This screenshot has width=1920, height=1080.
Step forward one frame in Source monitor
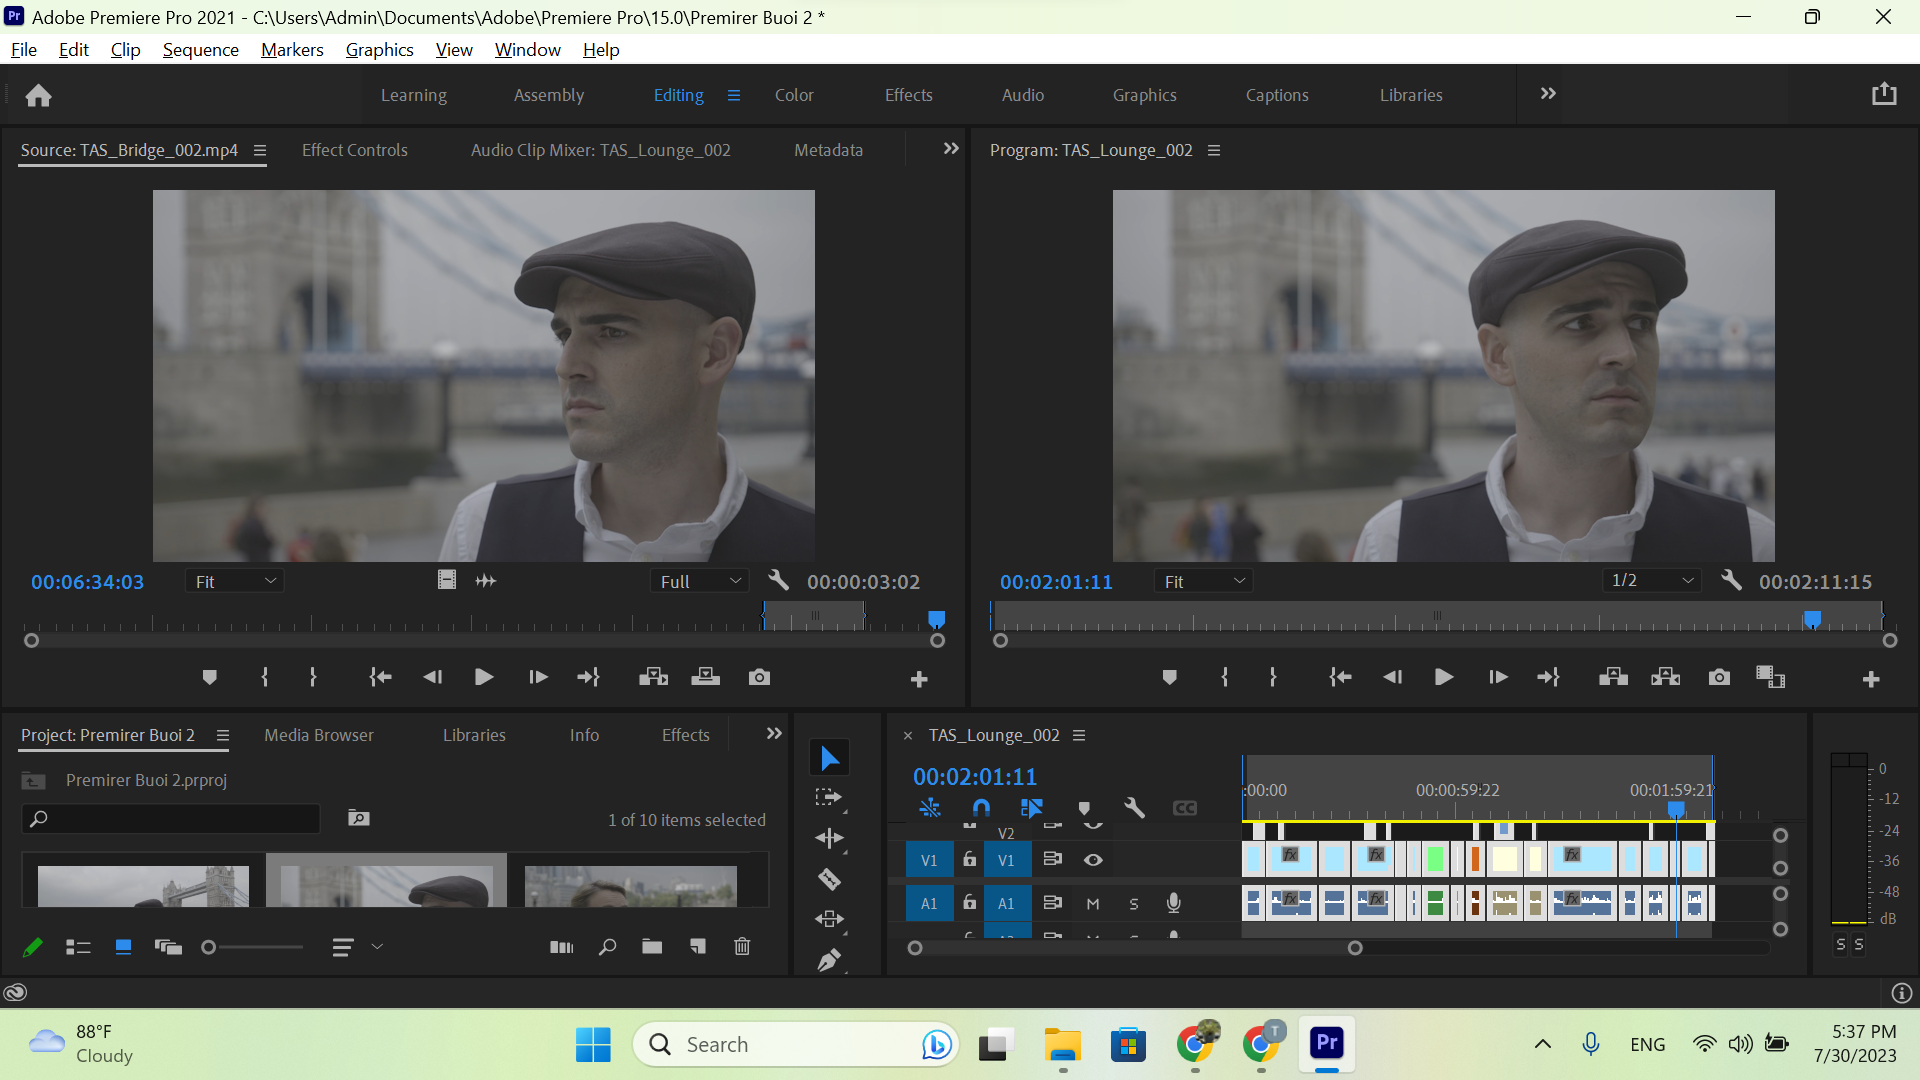point(538,678)
